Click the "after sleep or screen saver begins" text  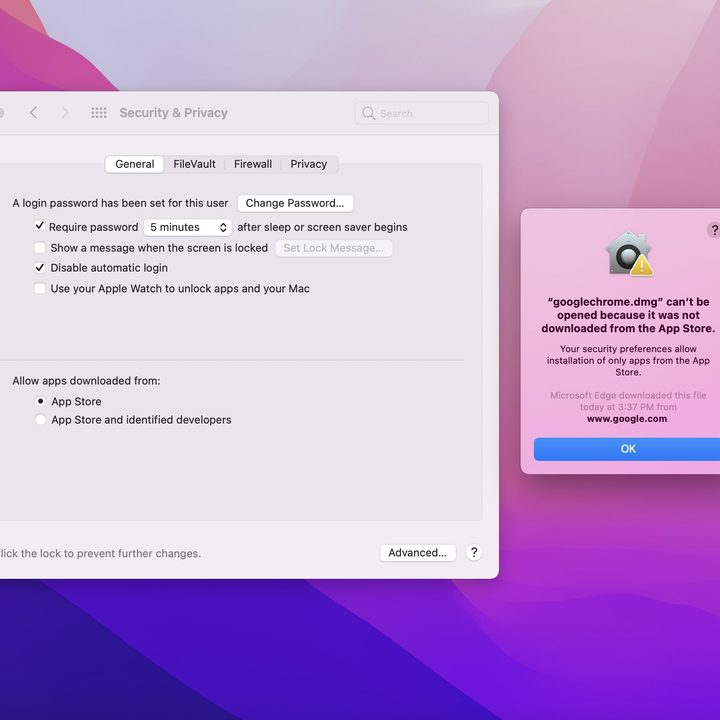[322, 227]
